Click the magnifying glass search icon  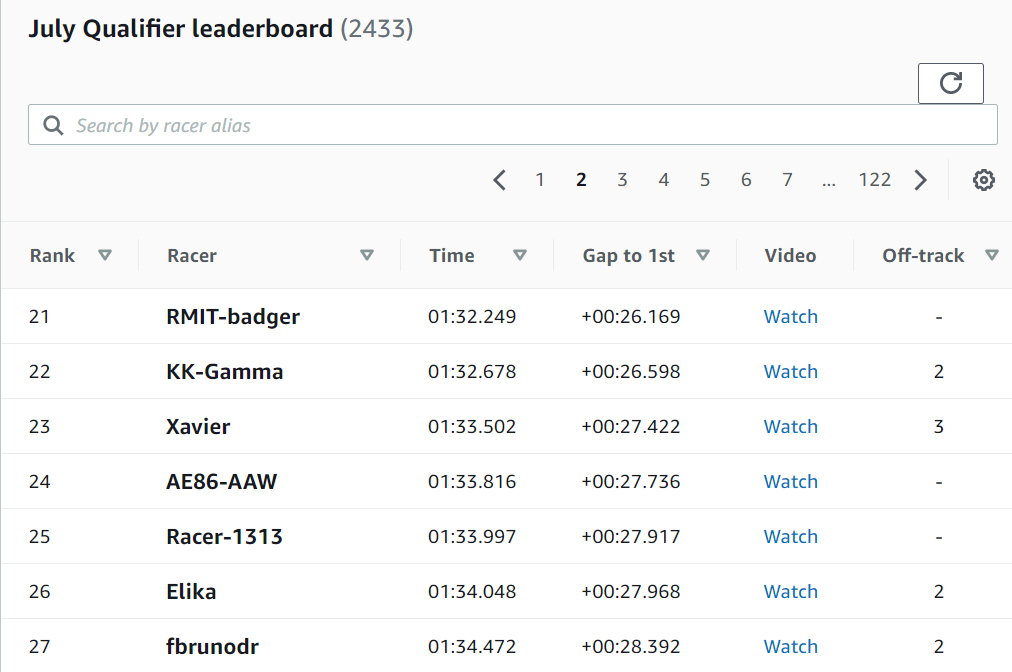[53, 124]
